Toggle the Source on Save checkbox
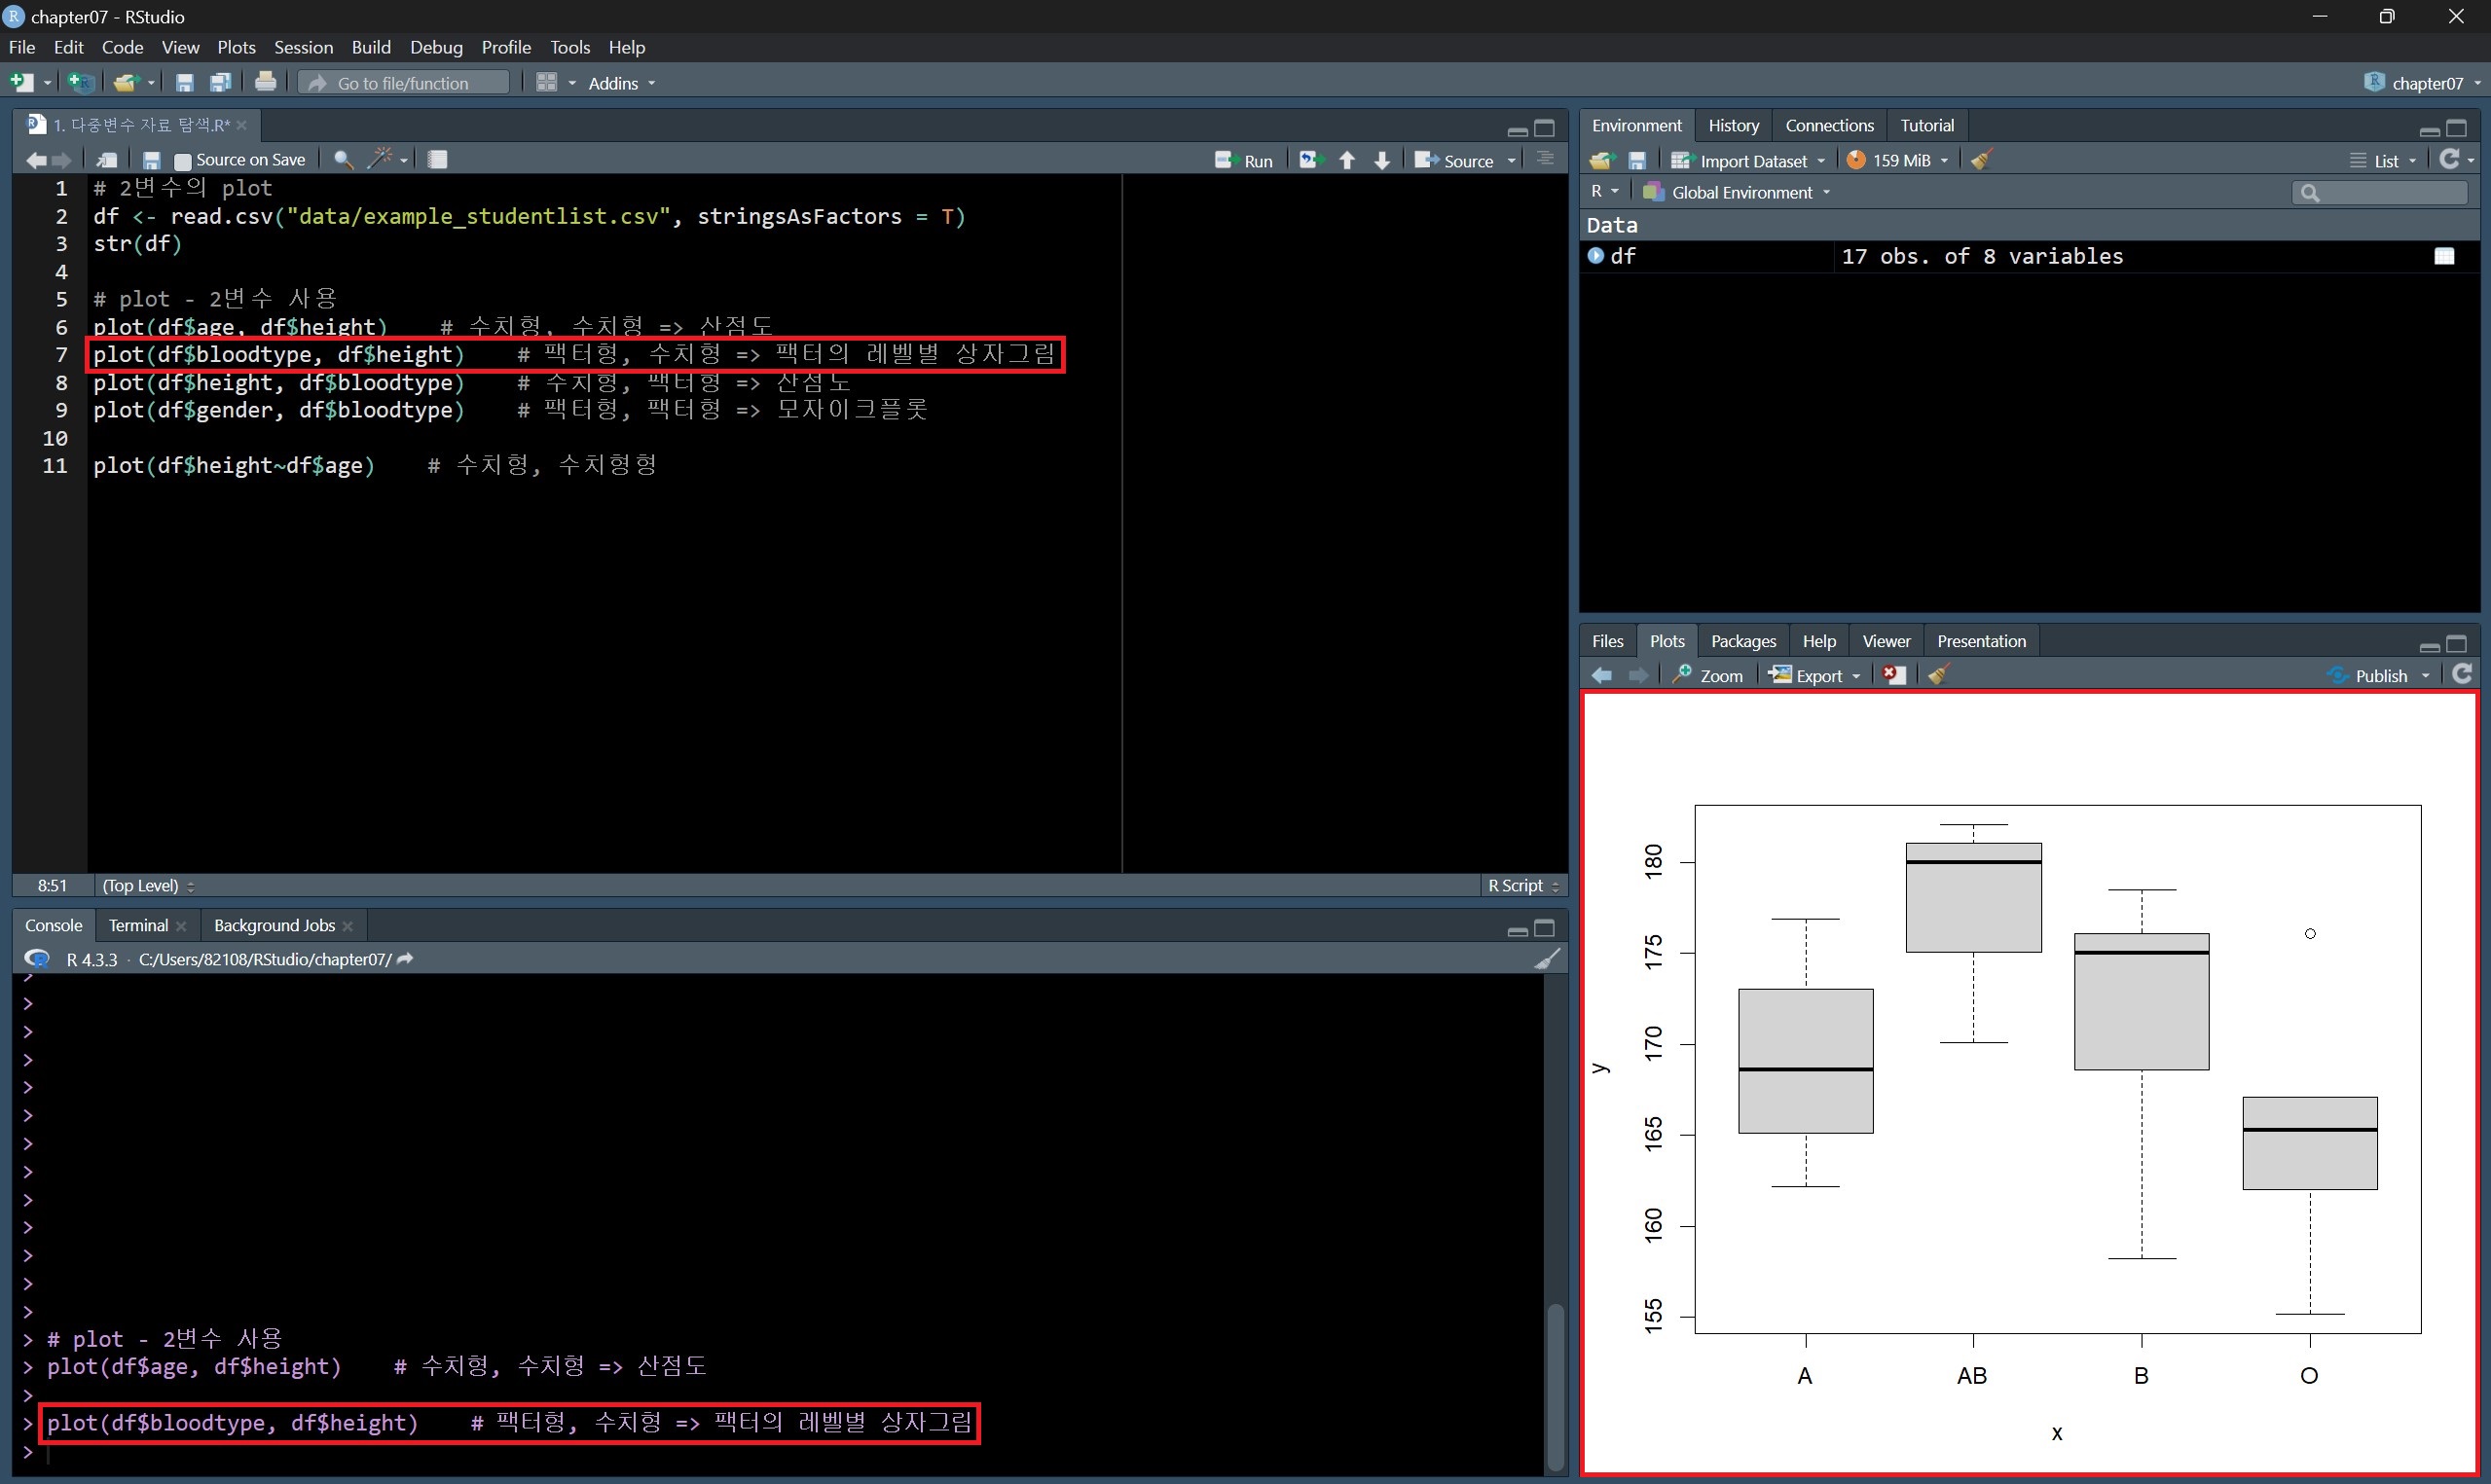The width and height of the screenshot is (2491, 1484). click(183, 160)
